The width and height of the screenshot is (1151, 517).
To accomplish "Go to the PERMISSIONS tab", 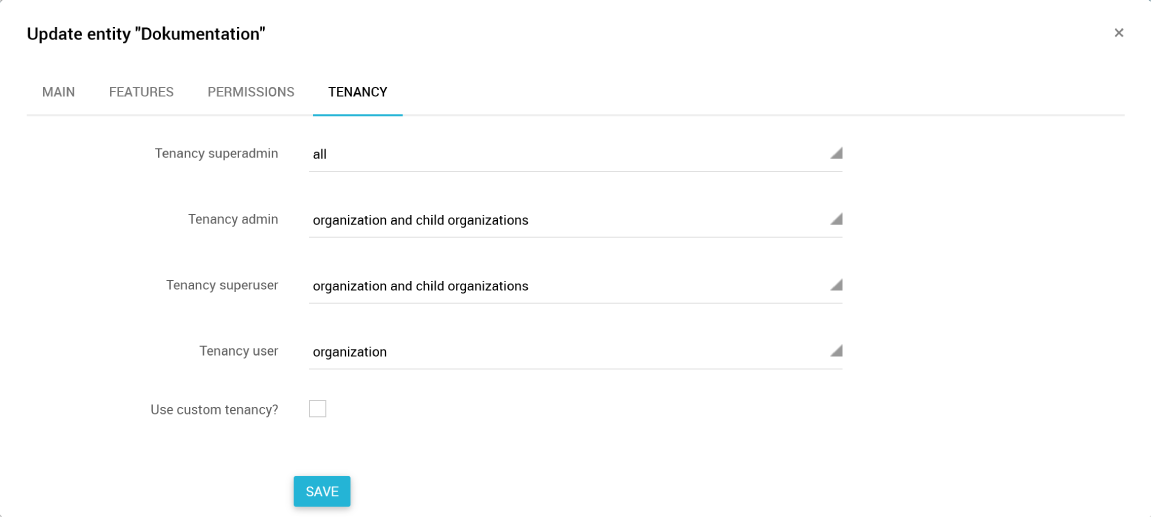I will [x=251, y=92].
